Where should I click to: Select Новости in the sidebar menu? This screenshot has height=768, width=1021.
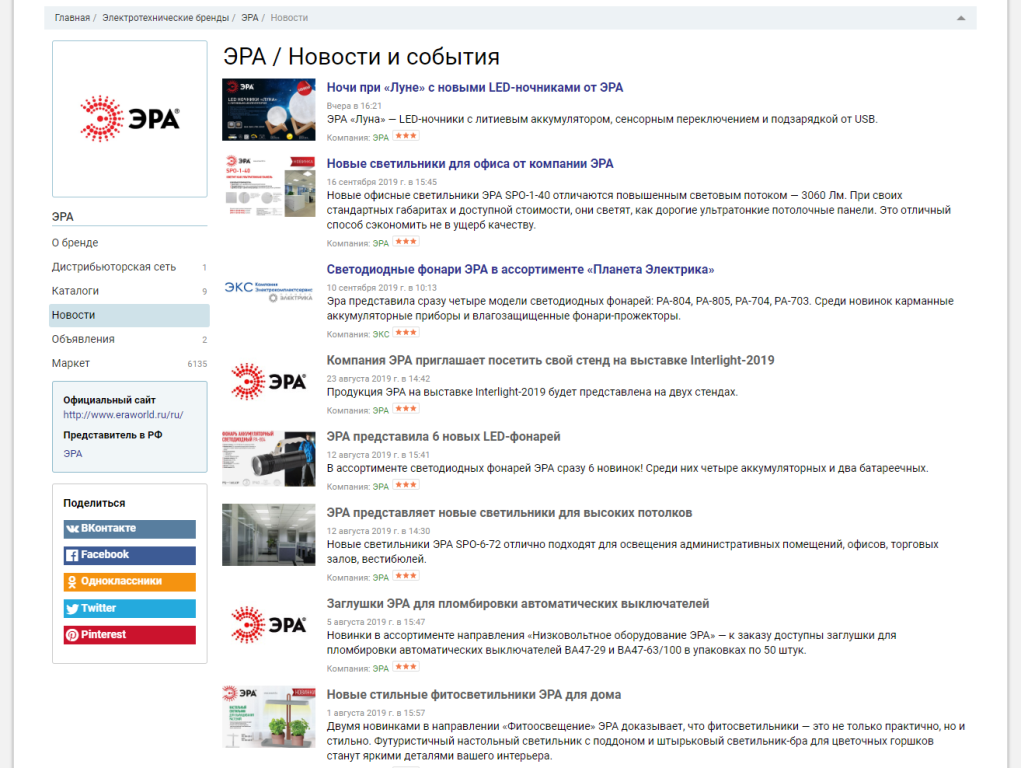click(129, 315)
